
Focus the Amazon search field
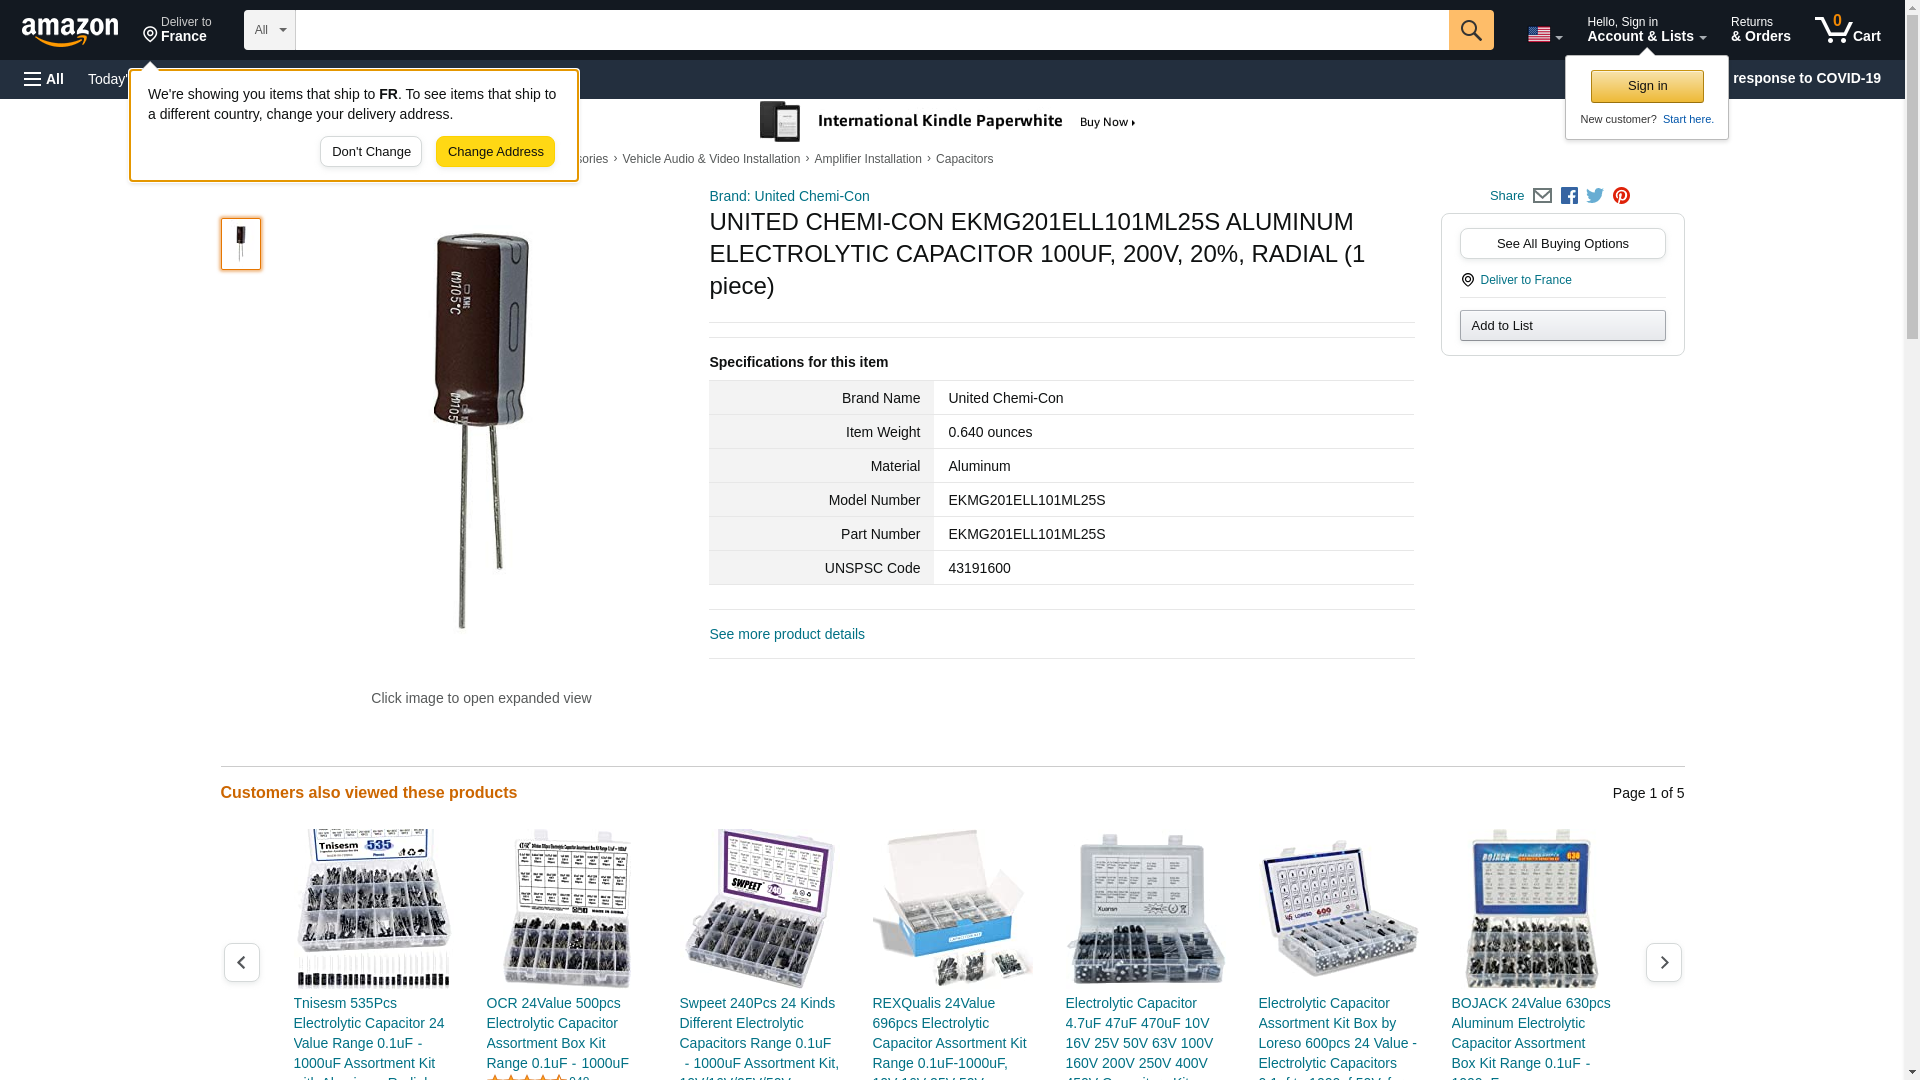point(872,30)
